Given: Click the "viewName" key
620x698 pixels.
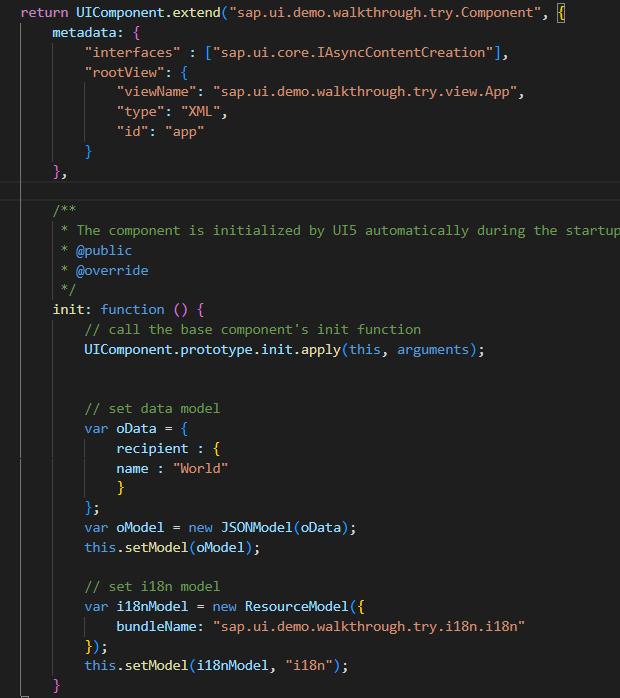Looking at the screenshot, I should pos(156,92).
